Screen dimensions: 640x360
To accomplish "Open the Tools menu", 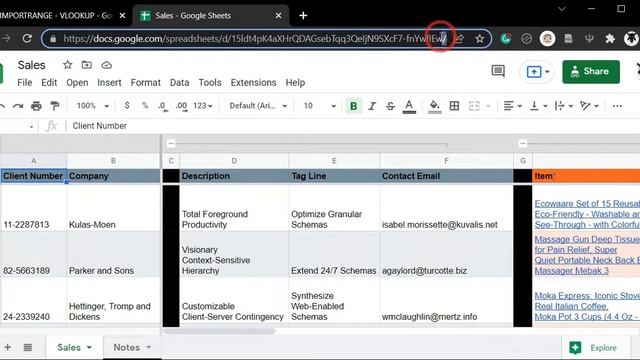I will 210,82.
